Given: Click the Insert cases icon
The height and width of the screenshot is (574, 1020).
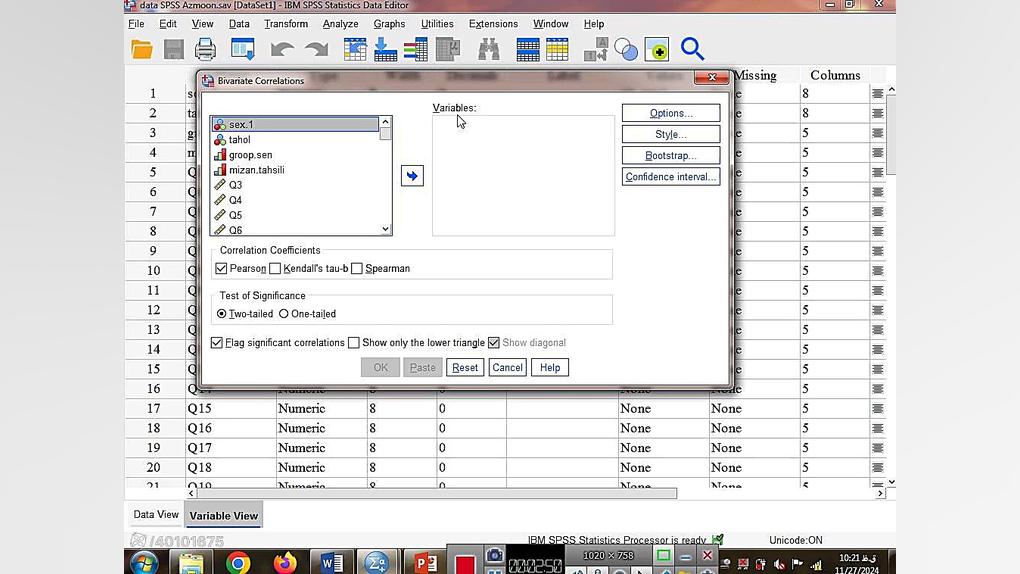Looking at the screenshot, I should tap(528, 49).
